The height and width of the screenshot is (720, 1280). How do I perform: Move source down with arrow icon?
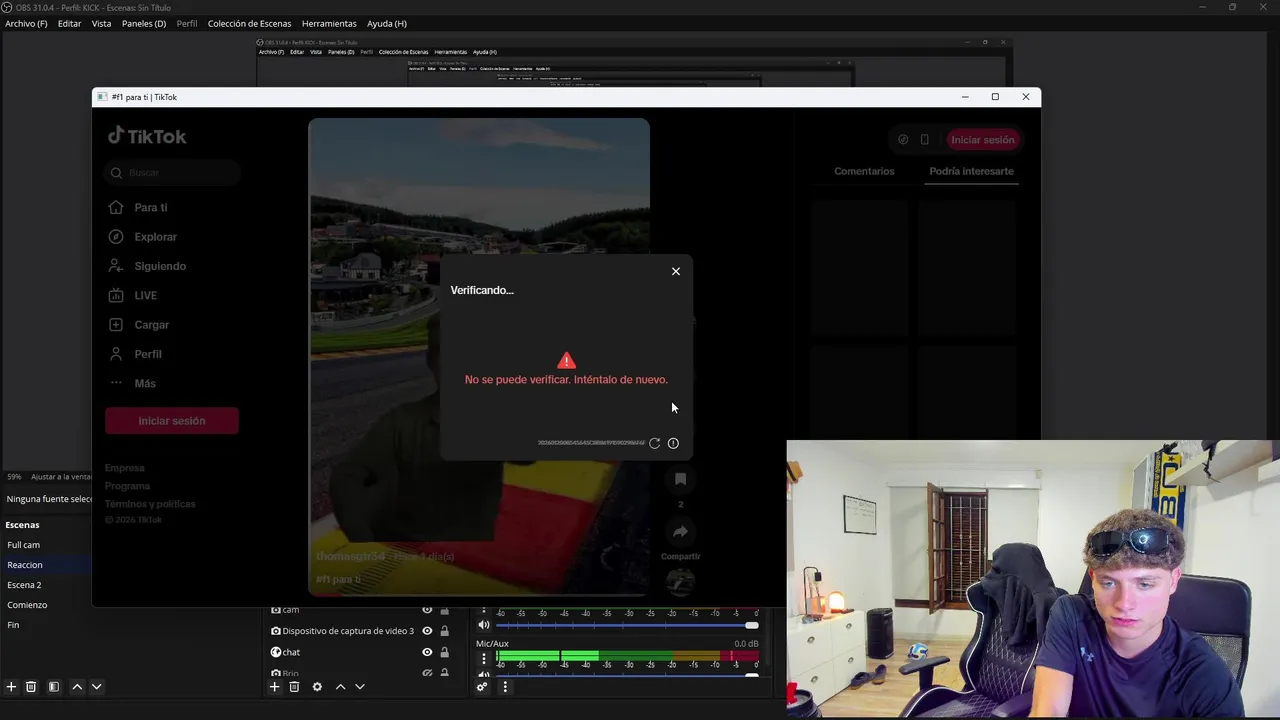click(x=360, y=687)
